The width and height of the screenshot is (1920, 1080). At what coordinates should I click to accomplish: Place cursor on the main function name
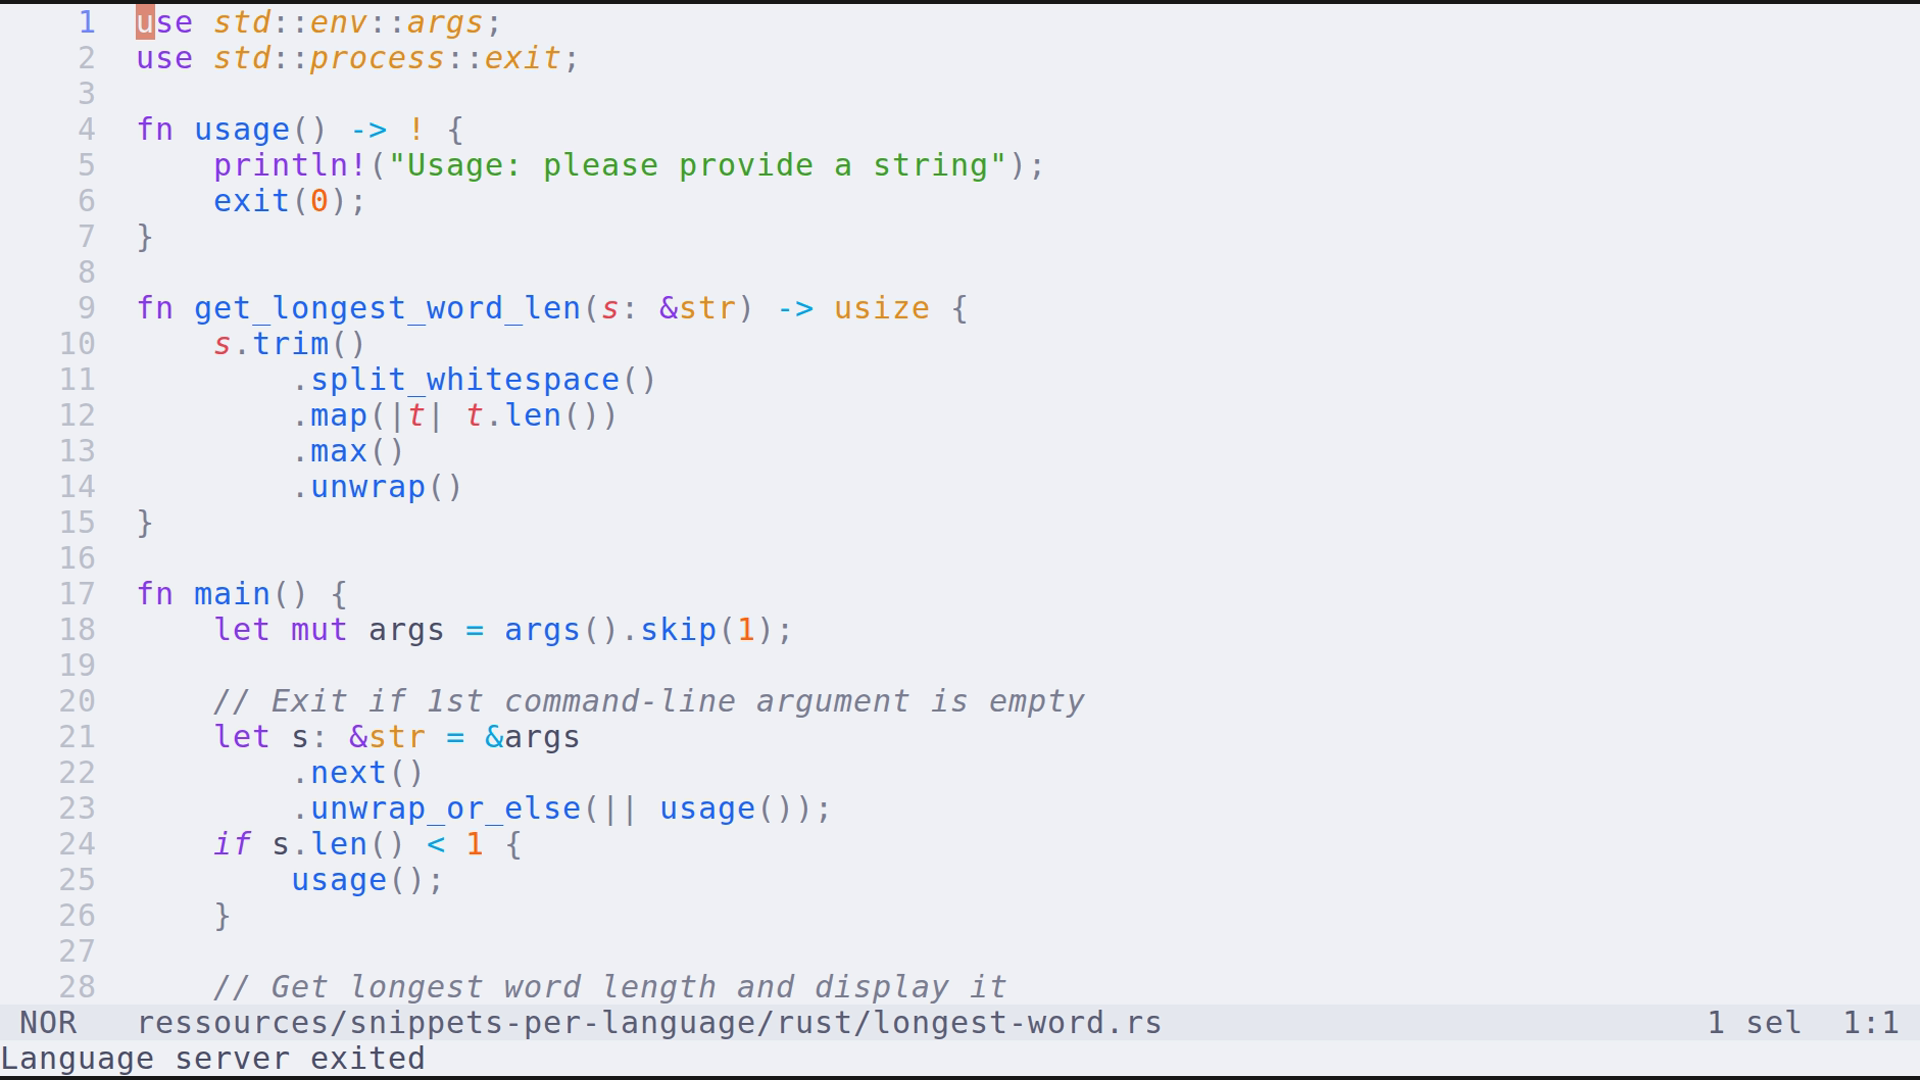pyautogui.click(x=232, y=594)
